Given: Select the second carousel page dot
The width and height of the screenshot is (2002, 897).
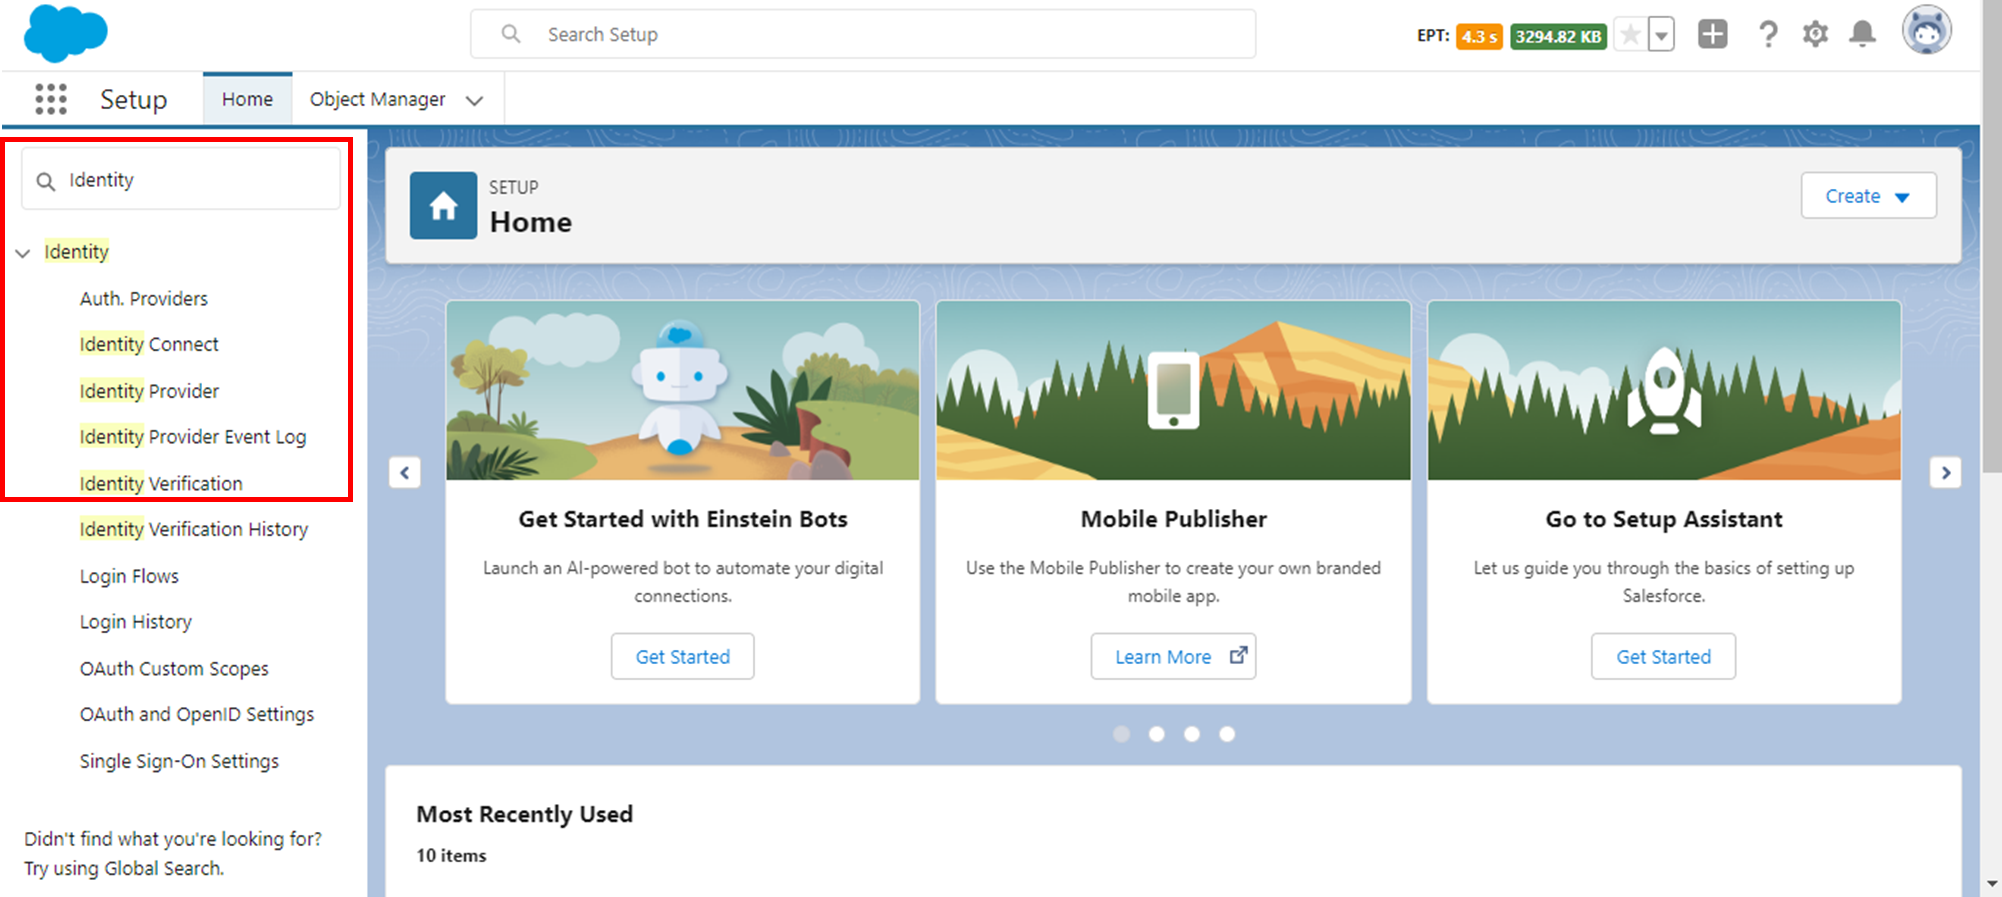Looking at the screenshot, I should 1157,734.
